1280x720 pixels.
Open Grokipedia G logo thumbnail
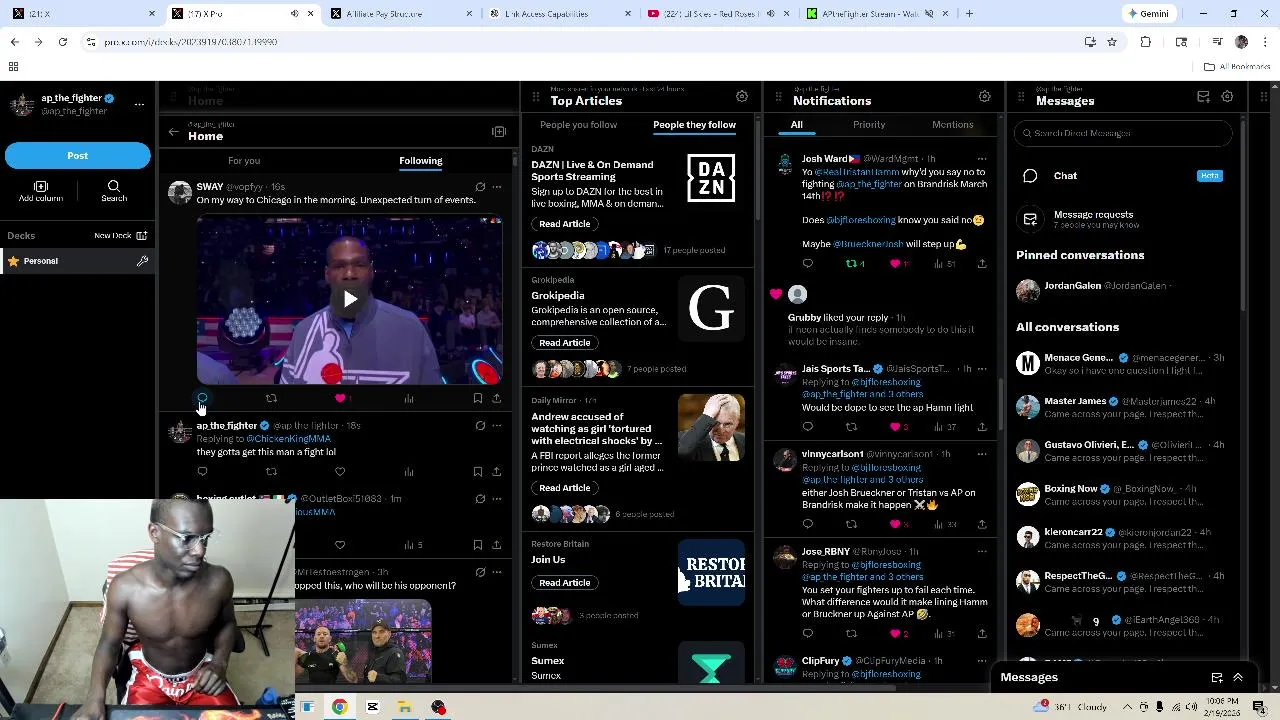coord(711,309)
